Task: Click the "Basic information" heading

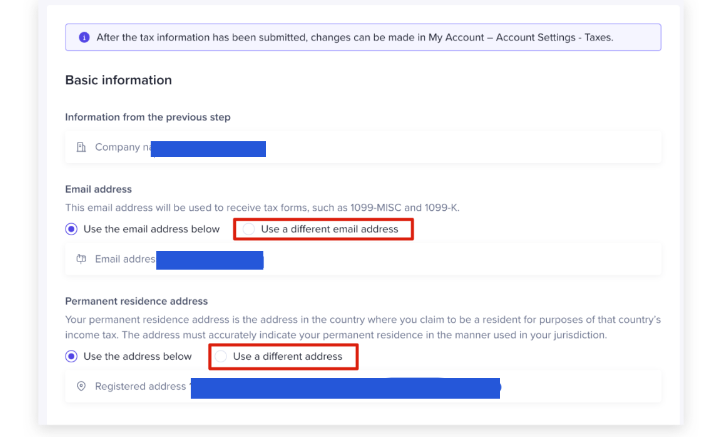Action: tap(118, 80)
